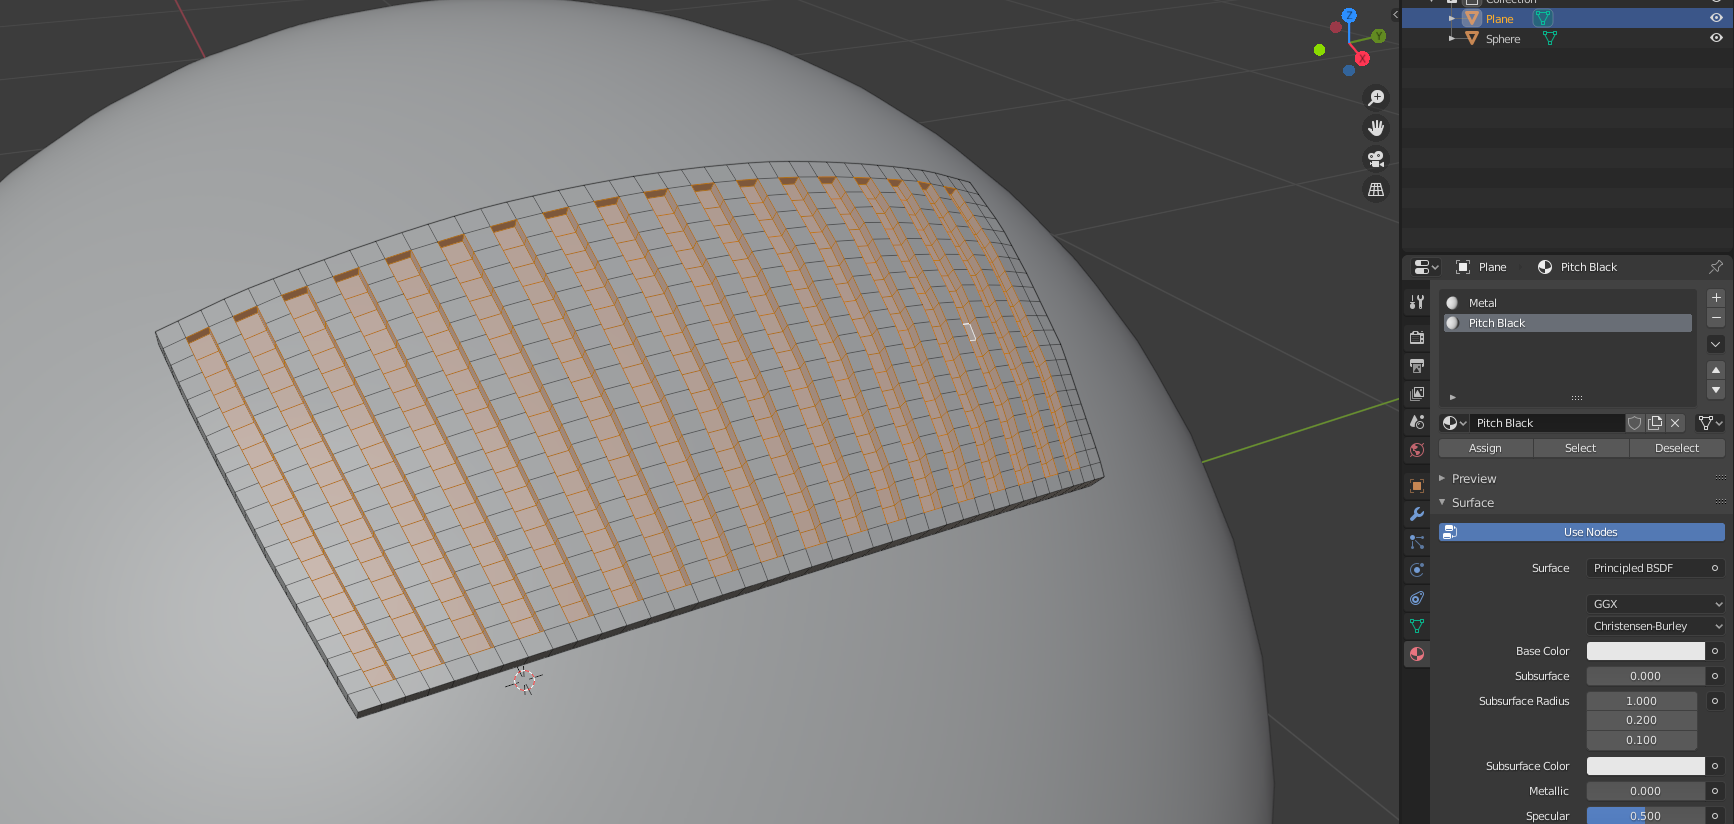Click the Assign button
This screenshot has width=1734, height=824.
click(1485, 448)
